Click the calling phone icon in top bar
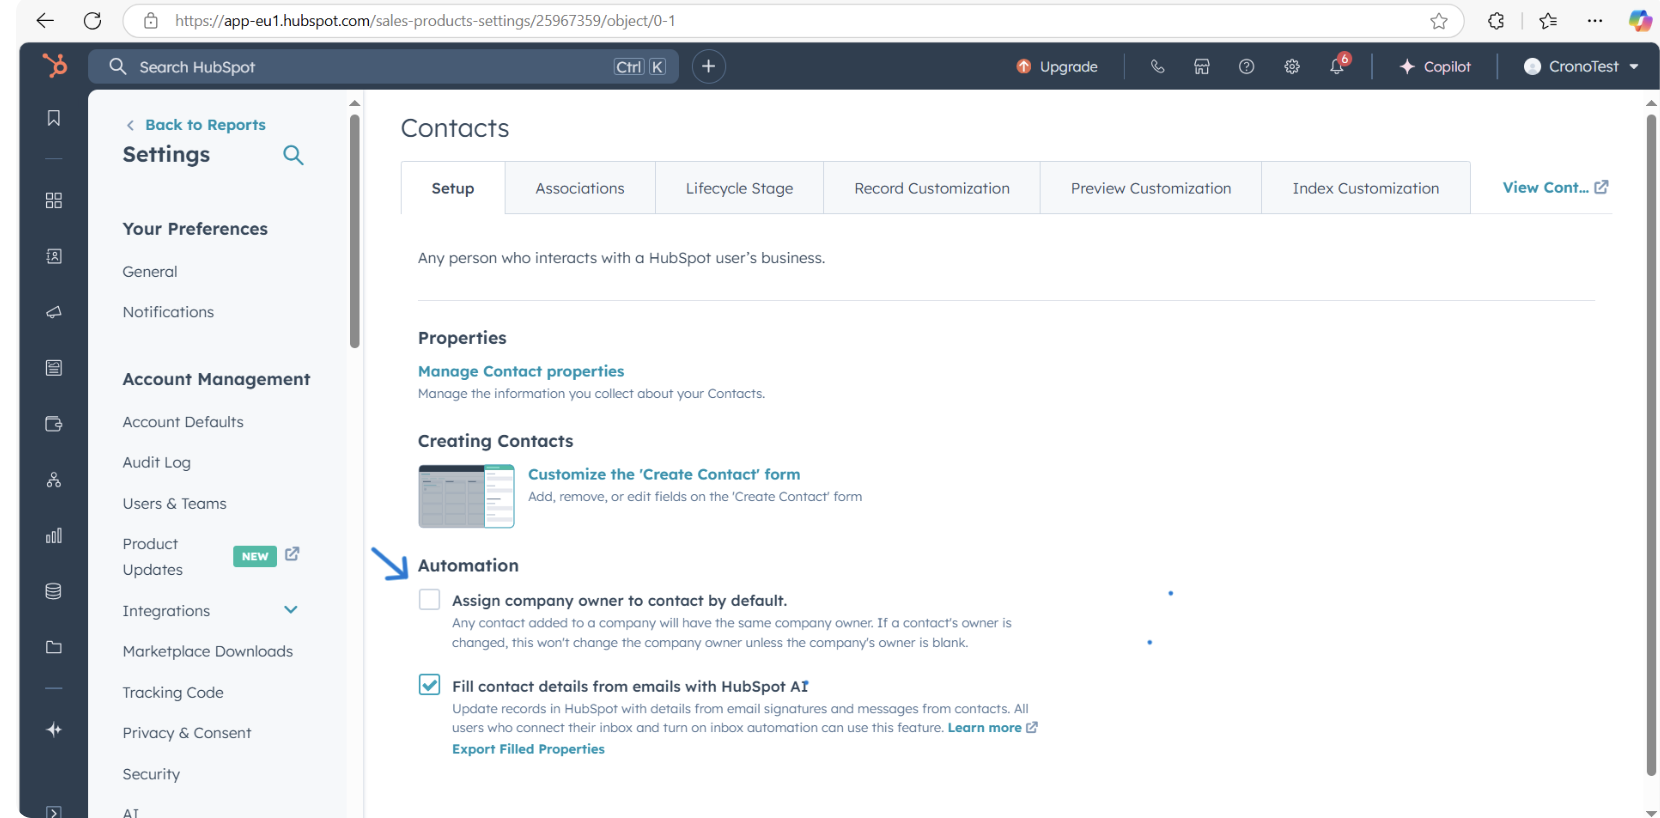This screenshot has height=818, width=1660. [x=1157, y=66]
